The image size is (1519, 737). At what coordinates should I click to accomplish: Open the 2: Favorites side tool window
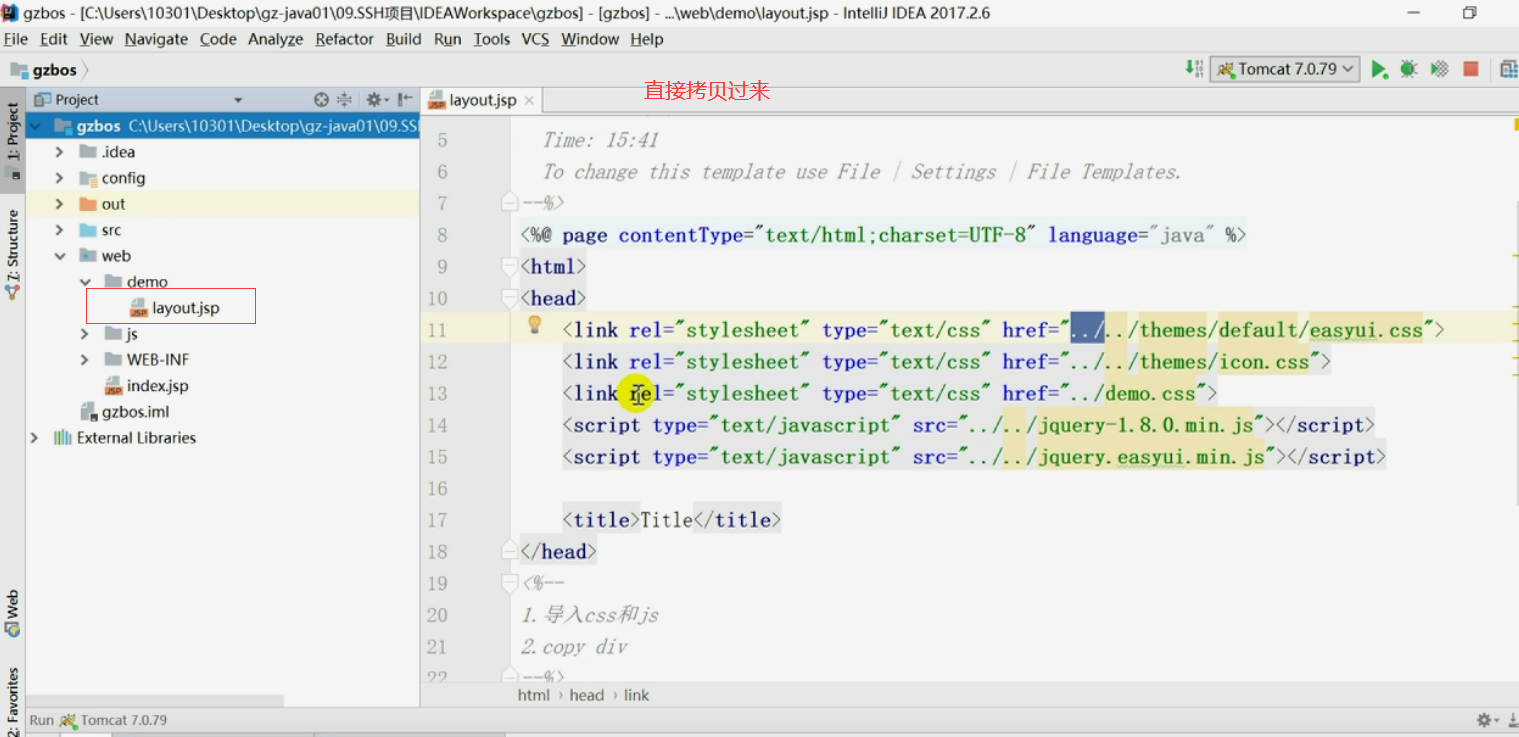pyautogui.click(x=13, y=700)
